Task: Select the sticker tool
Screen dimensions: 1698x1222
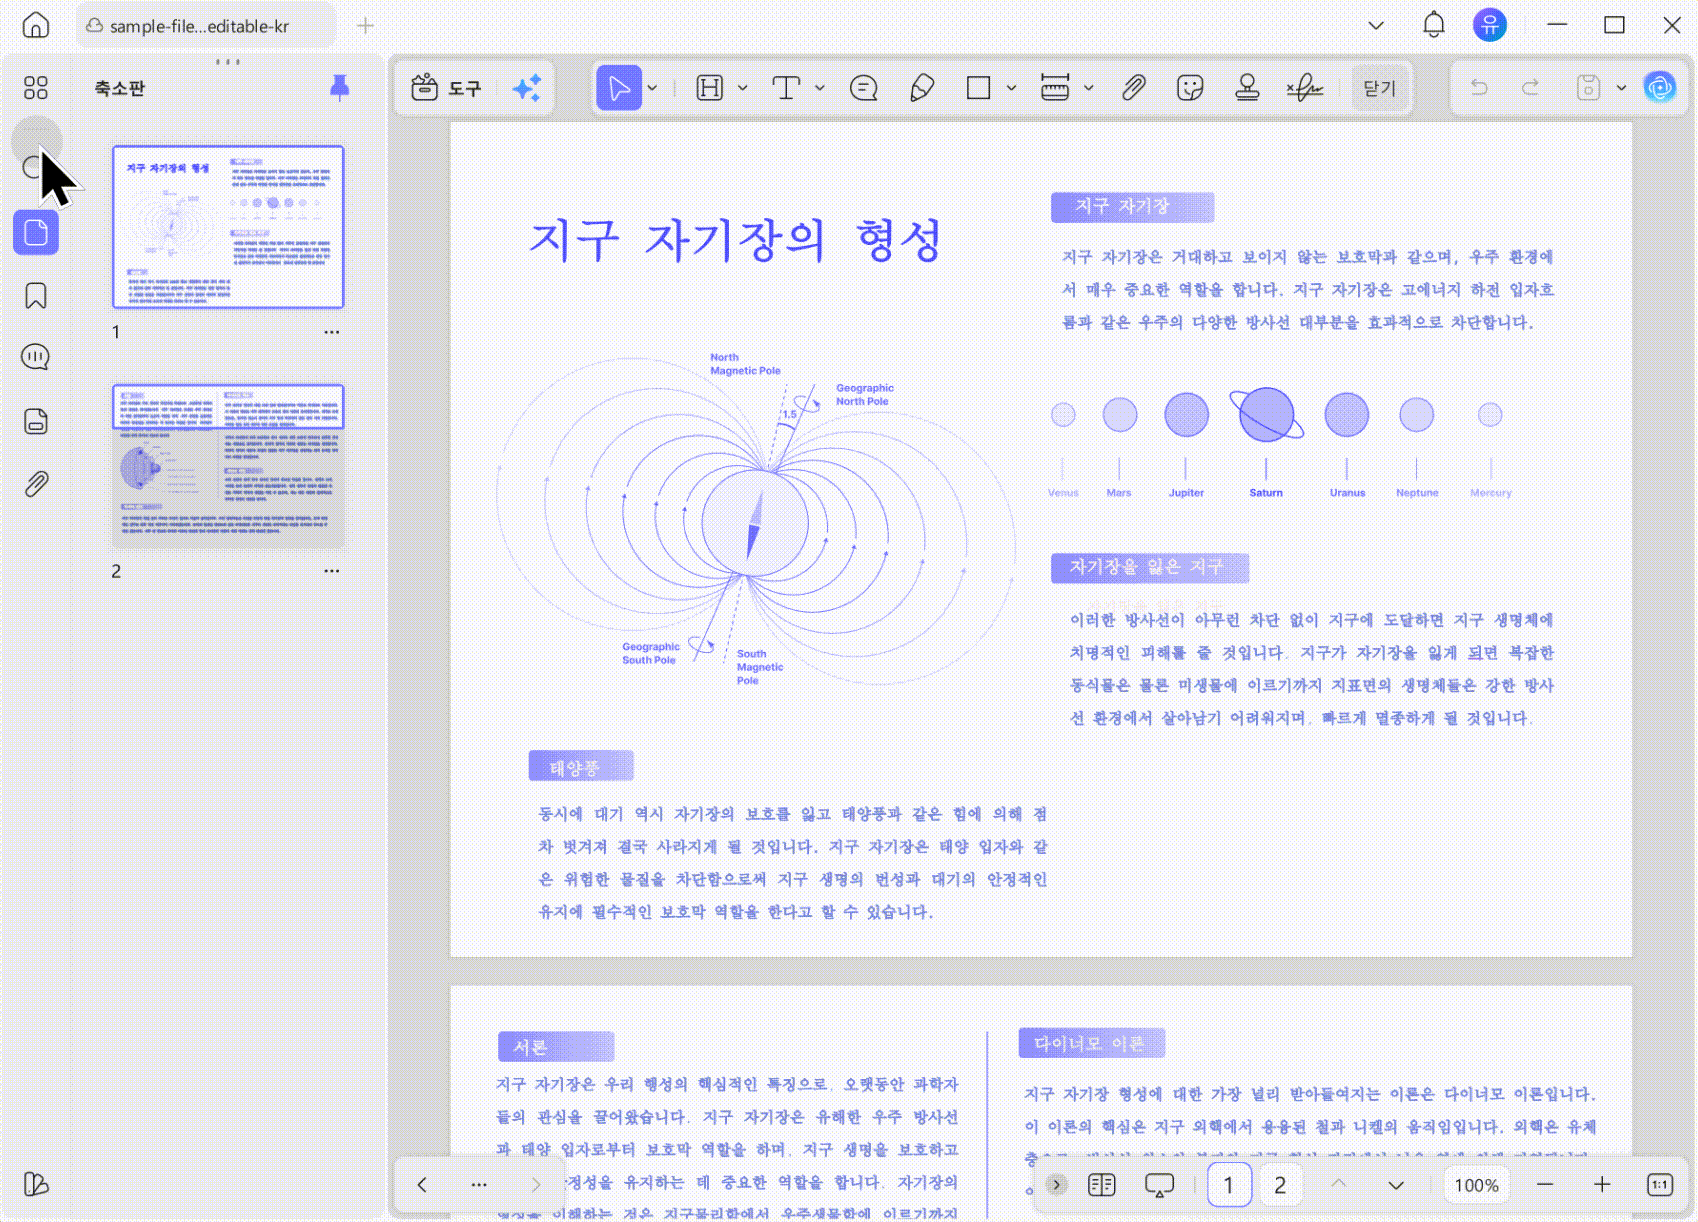Action: click(1190, 88)
